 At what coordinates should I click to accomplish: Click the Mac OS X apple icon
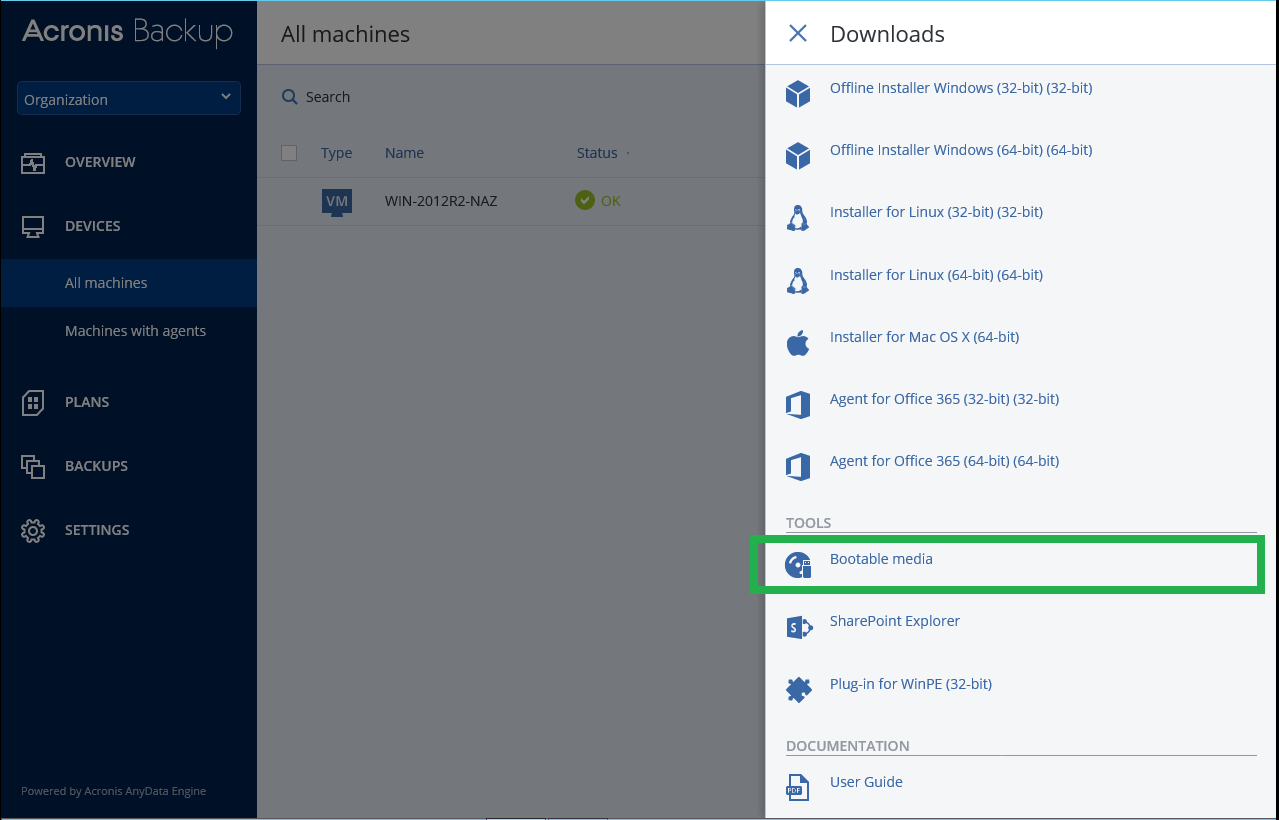click(798, 343)
